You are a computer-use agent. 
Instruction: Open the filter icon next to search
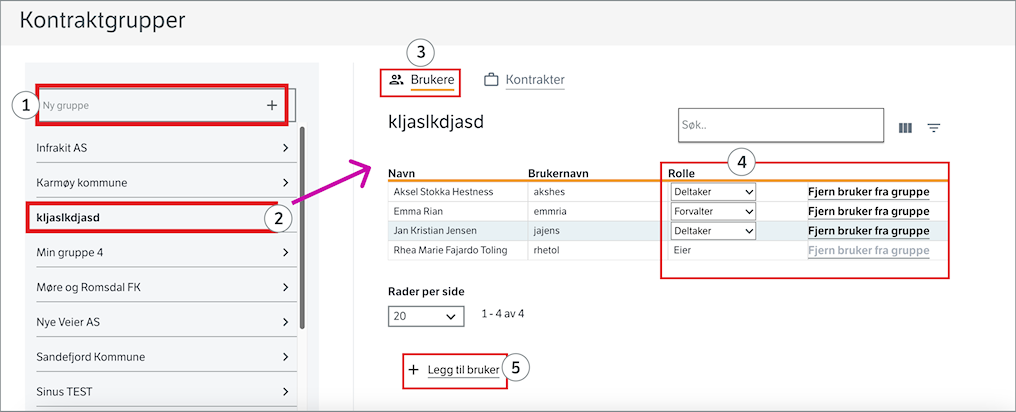(x=933, y=128)
